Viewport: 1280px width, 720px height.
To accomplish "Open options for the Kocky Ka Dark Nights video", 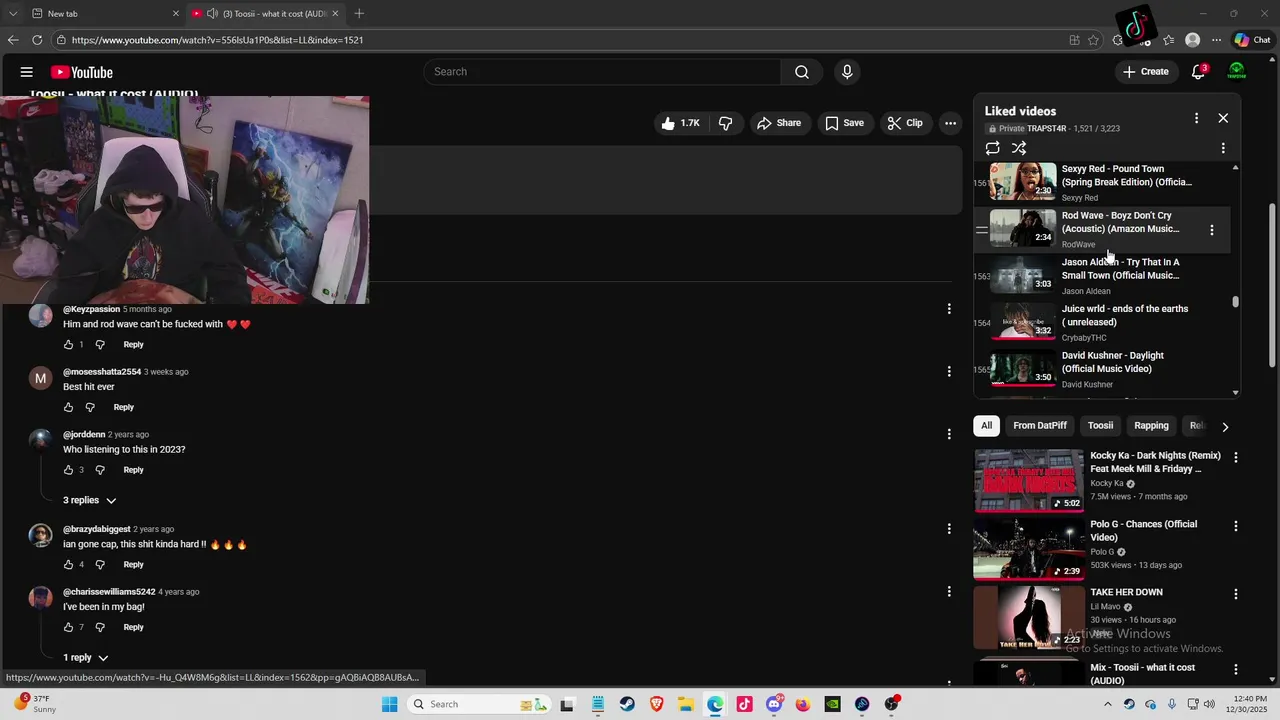I will tap(1235, 457).
